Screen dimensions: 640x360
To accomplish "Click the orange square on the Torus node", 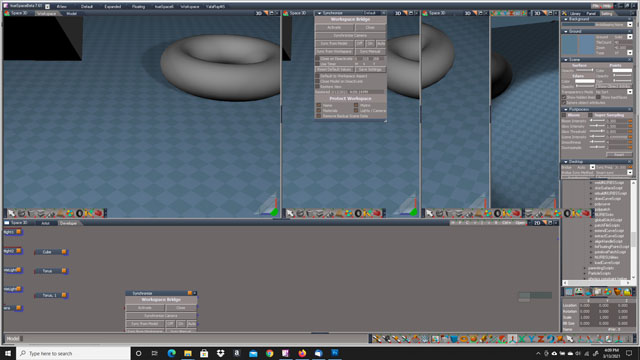I will (64, 271).
